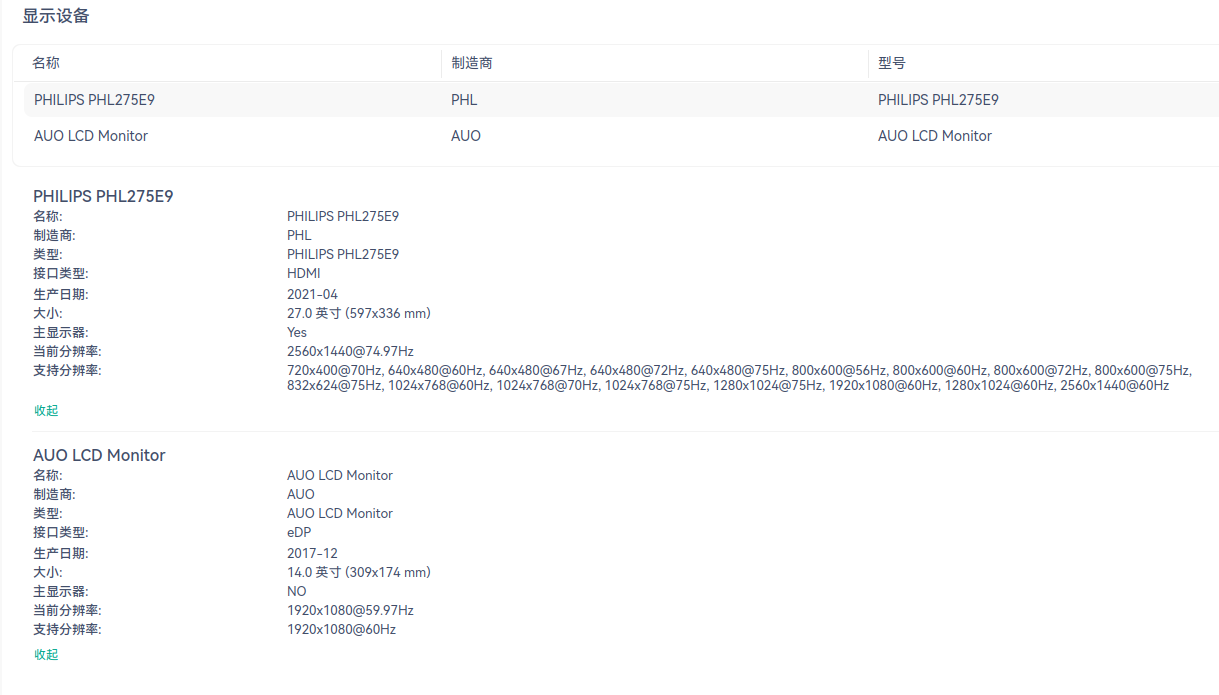Click the 名称 column header
This screenshot has width=1219, height=695.
coord(46,63)
